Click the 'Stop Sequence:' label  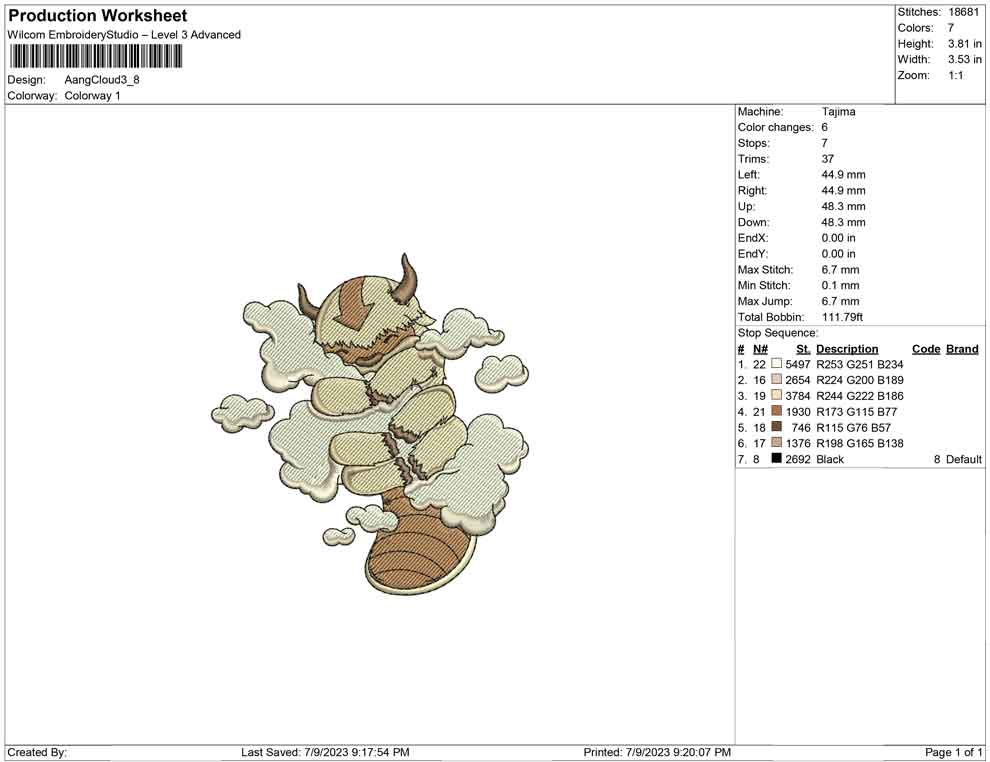pyautogui.click(x=778, y=333)
